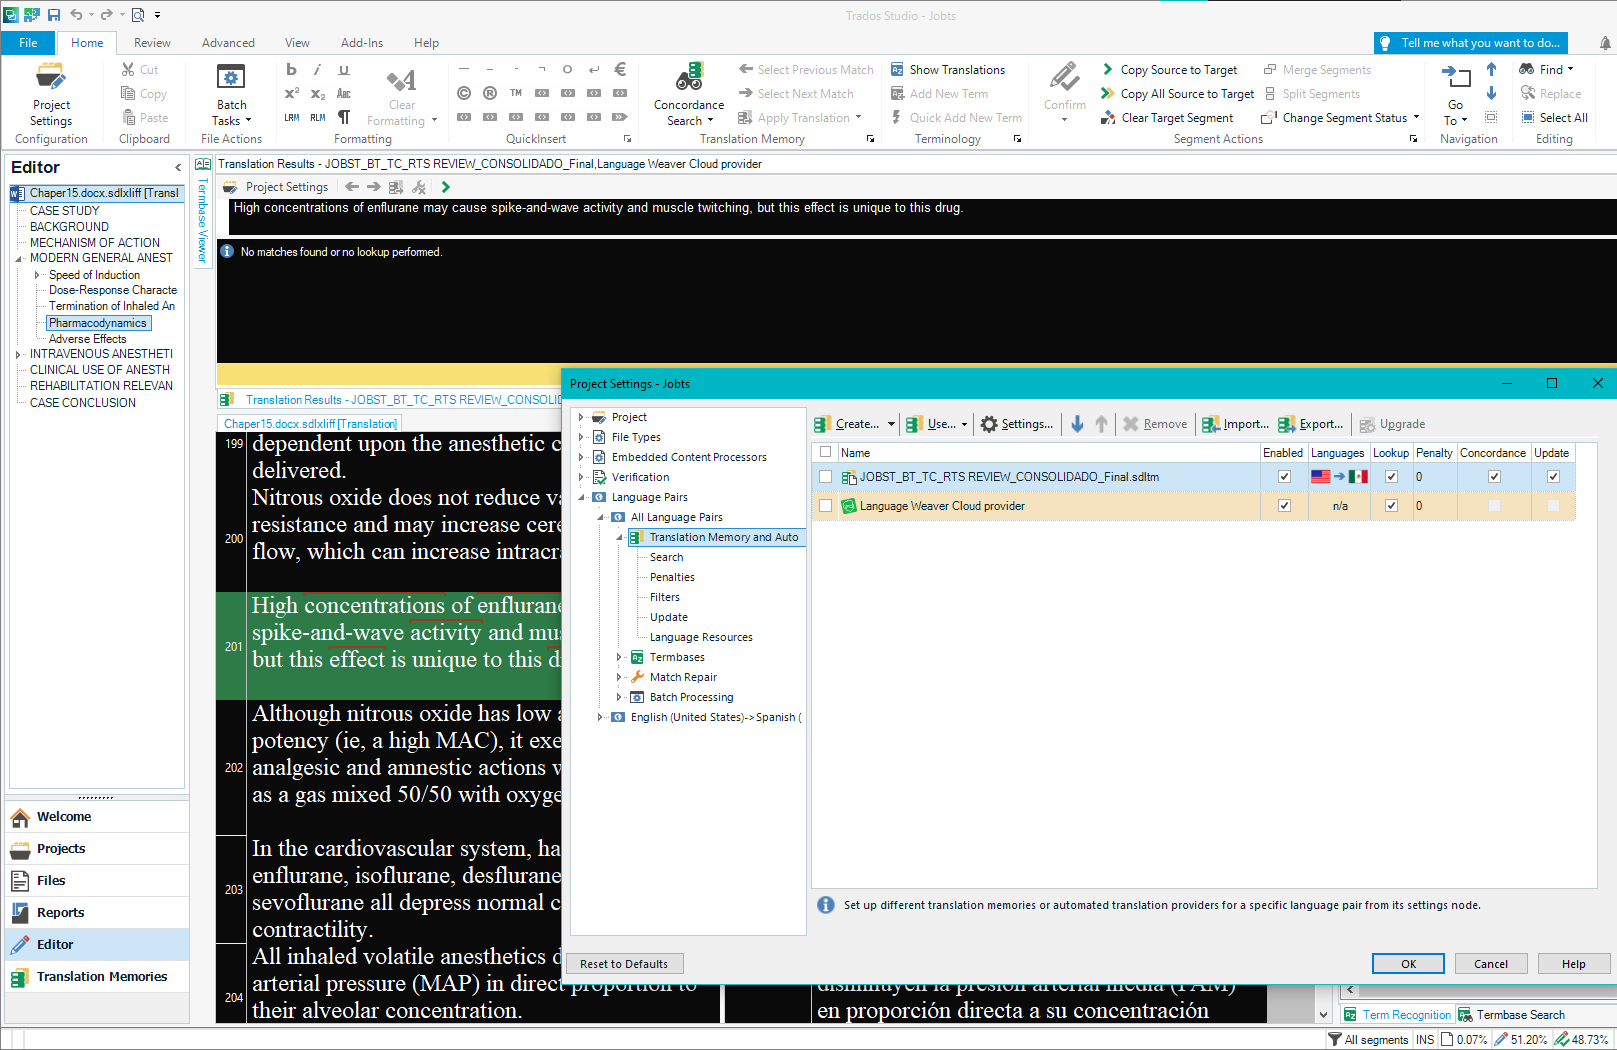Click the Export translation memory icon
This screenshot has height=1050, width=1617.
pyautogui.click(x=1287, y=424)
